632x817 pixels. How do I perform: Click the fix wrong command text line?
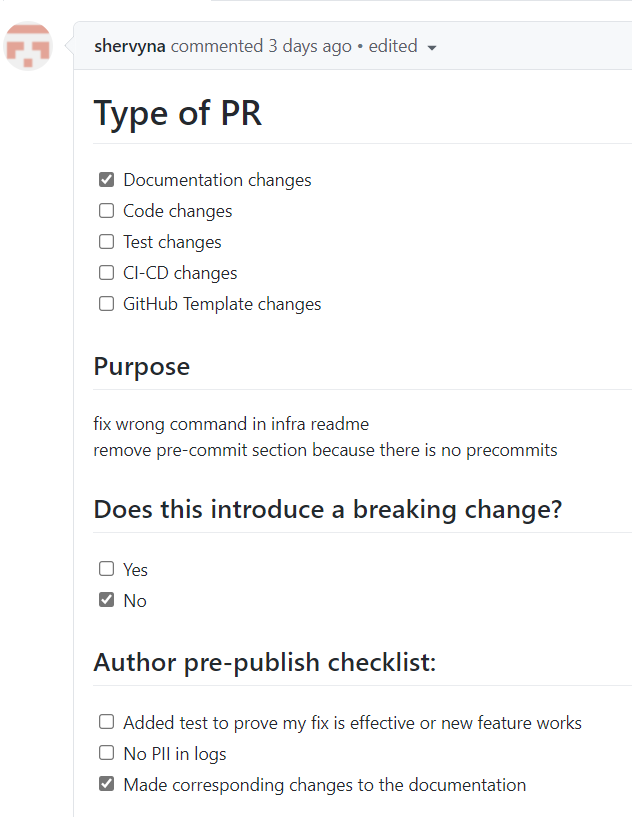coord(231,423)
